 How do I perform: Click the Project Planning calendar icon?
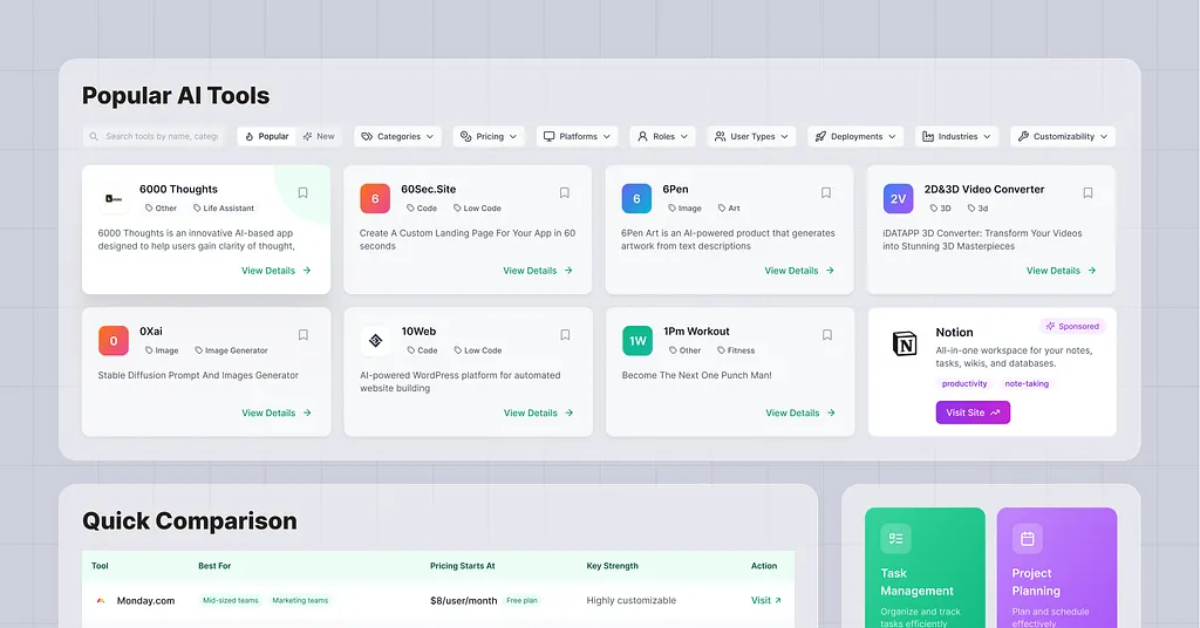(x=1027, y=539)
